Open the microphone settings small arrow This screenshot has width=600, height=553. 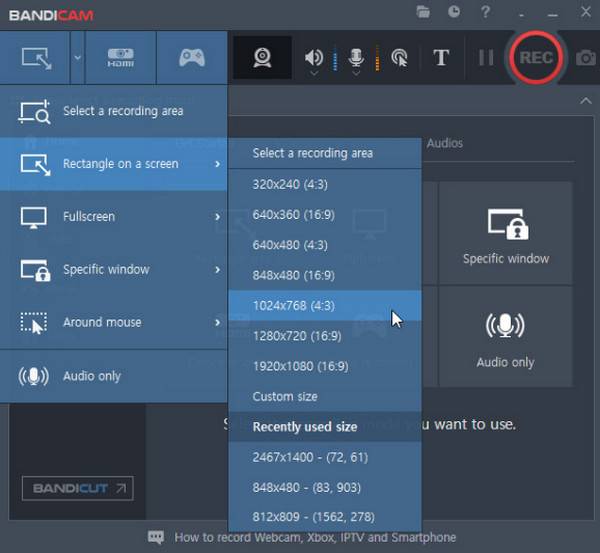[356, 73]
